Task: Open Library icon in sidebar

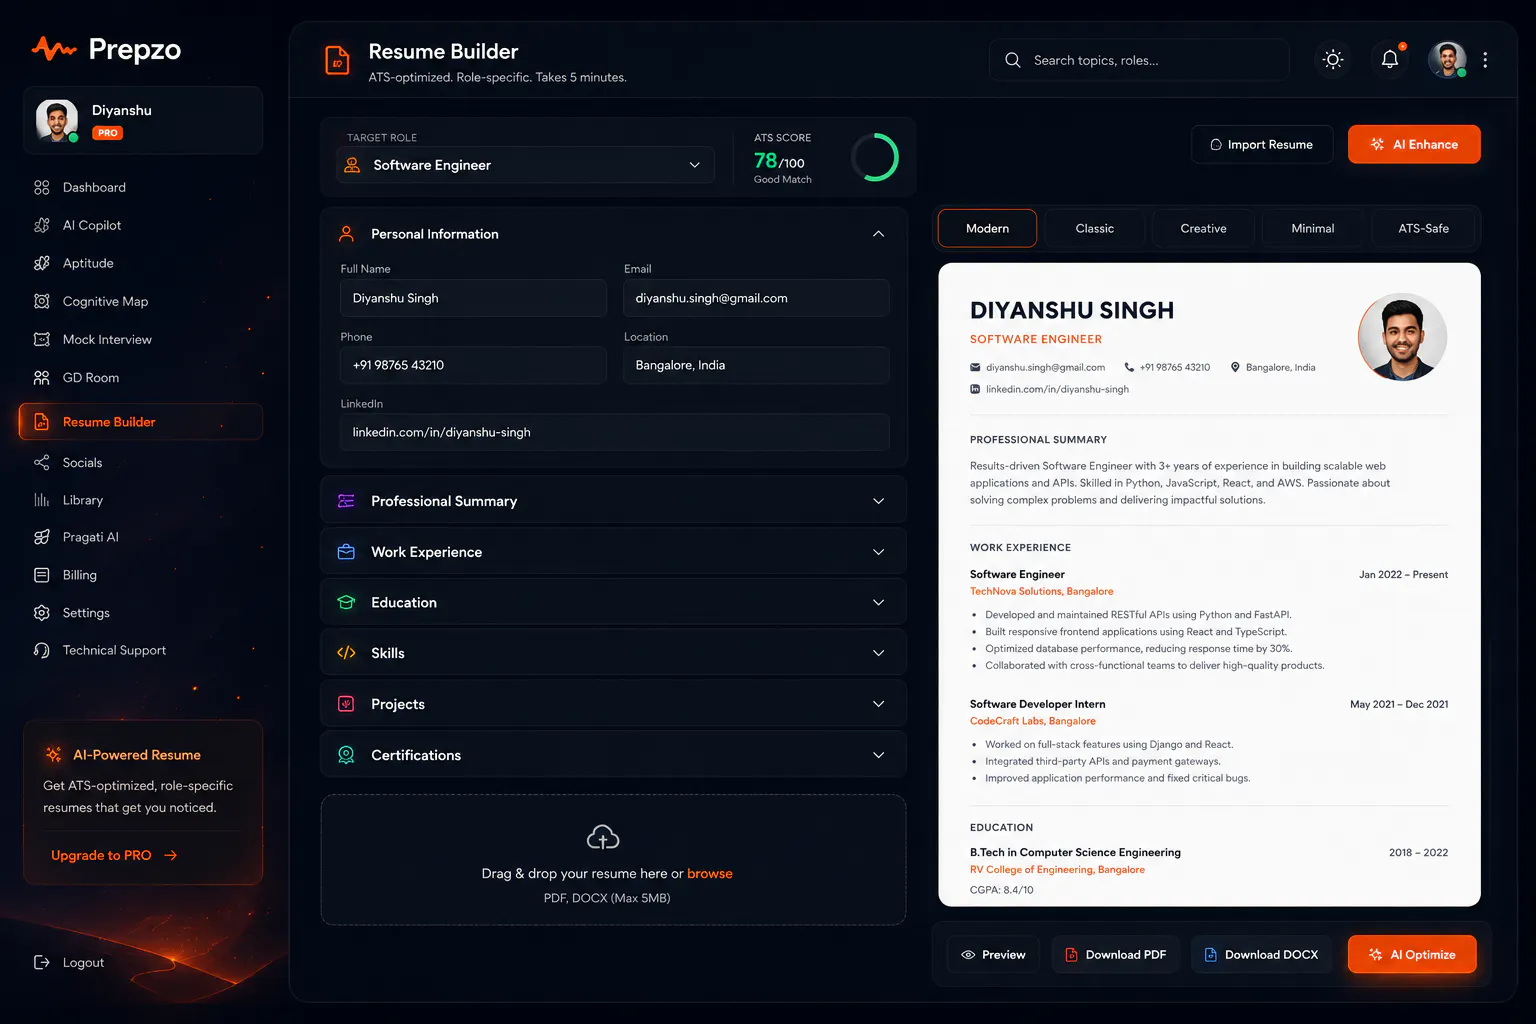Action: pos(41,500)
